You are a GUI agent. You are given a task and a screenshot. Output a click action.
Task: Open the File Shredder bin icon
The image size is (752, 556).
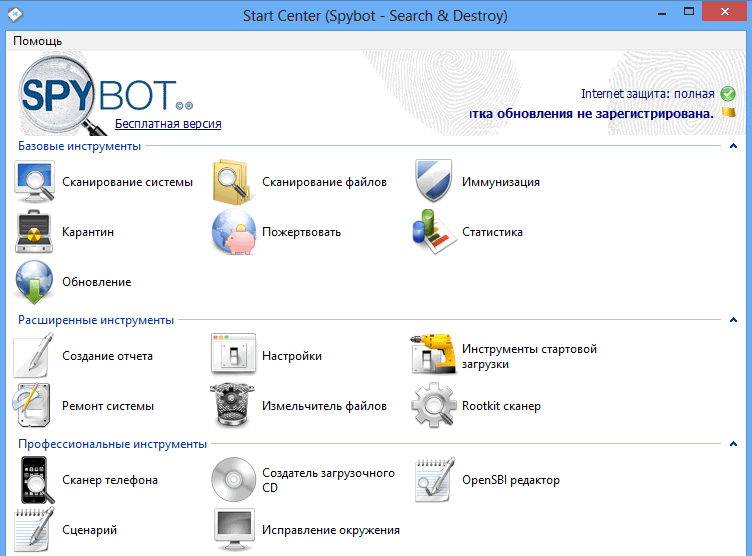(x=233, y=405)
